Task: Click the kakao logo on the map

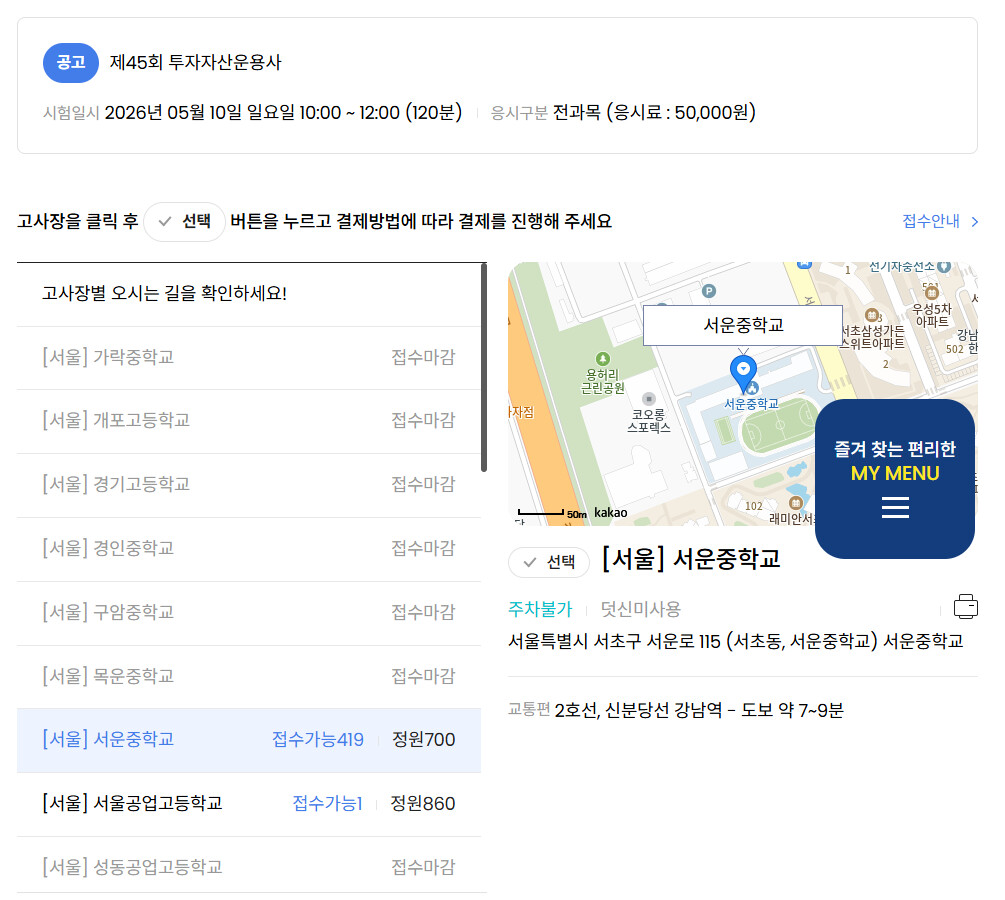Action: tap(610, 513)
